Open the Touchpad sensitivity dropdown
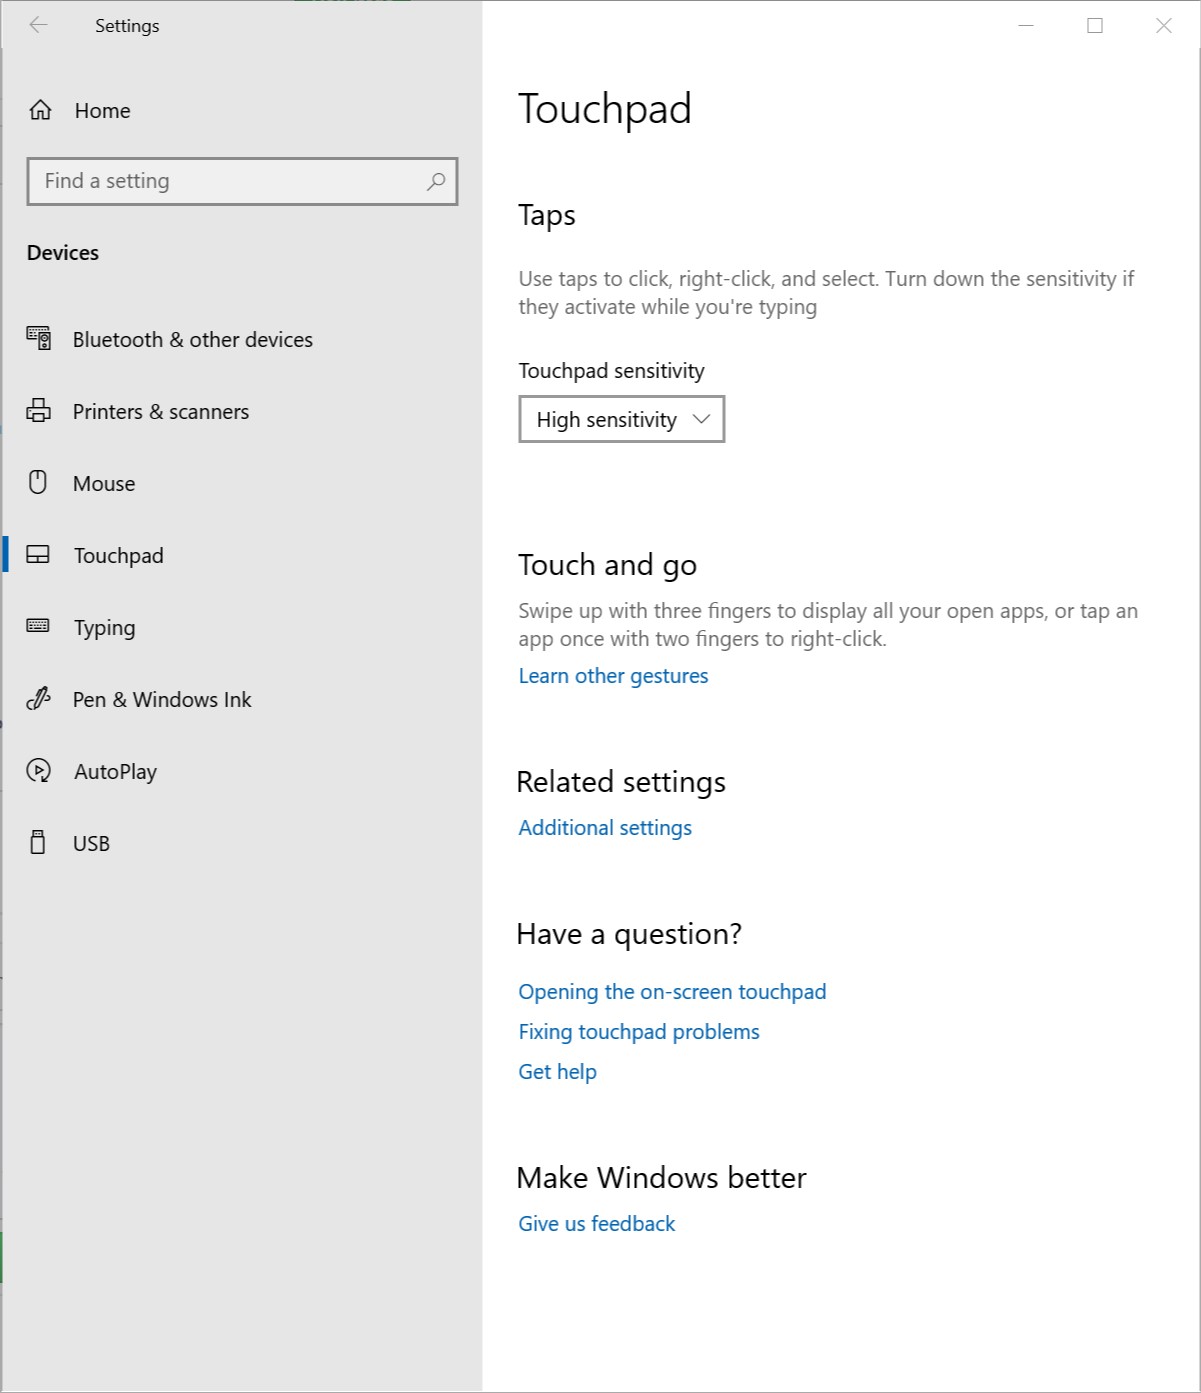Image resolution: width=1201 pixels, height=1393 pixels. [621, 419]
